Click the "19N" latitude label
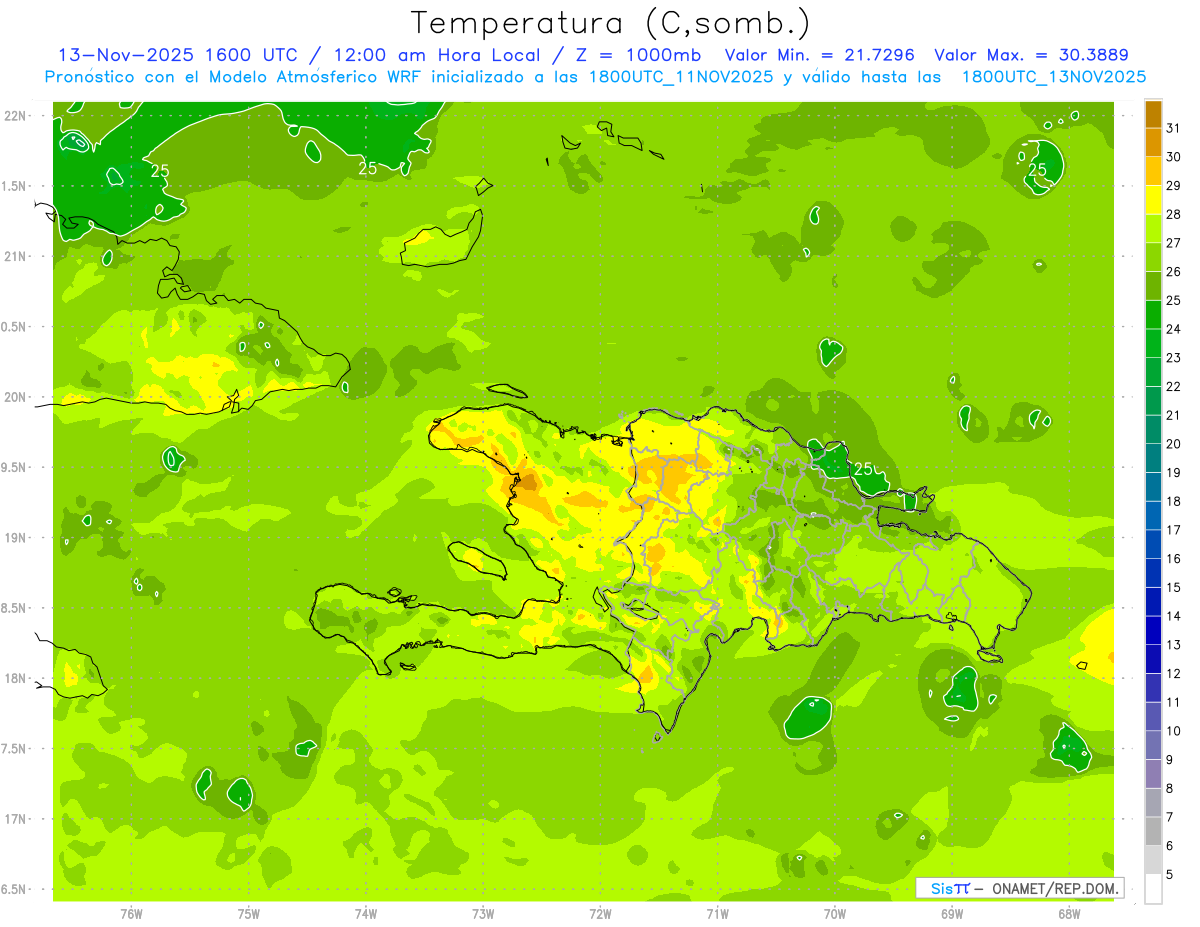 coord(14,538)
